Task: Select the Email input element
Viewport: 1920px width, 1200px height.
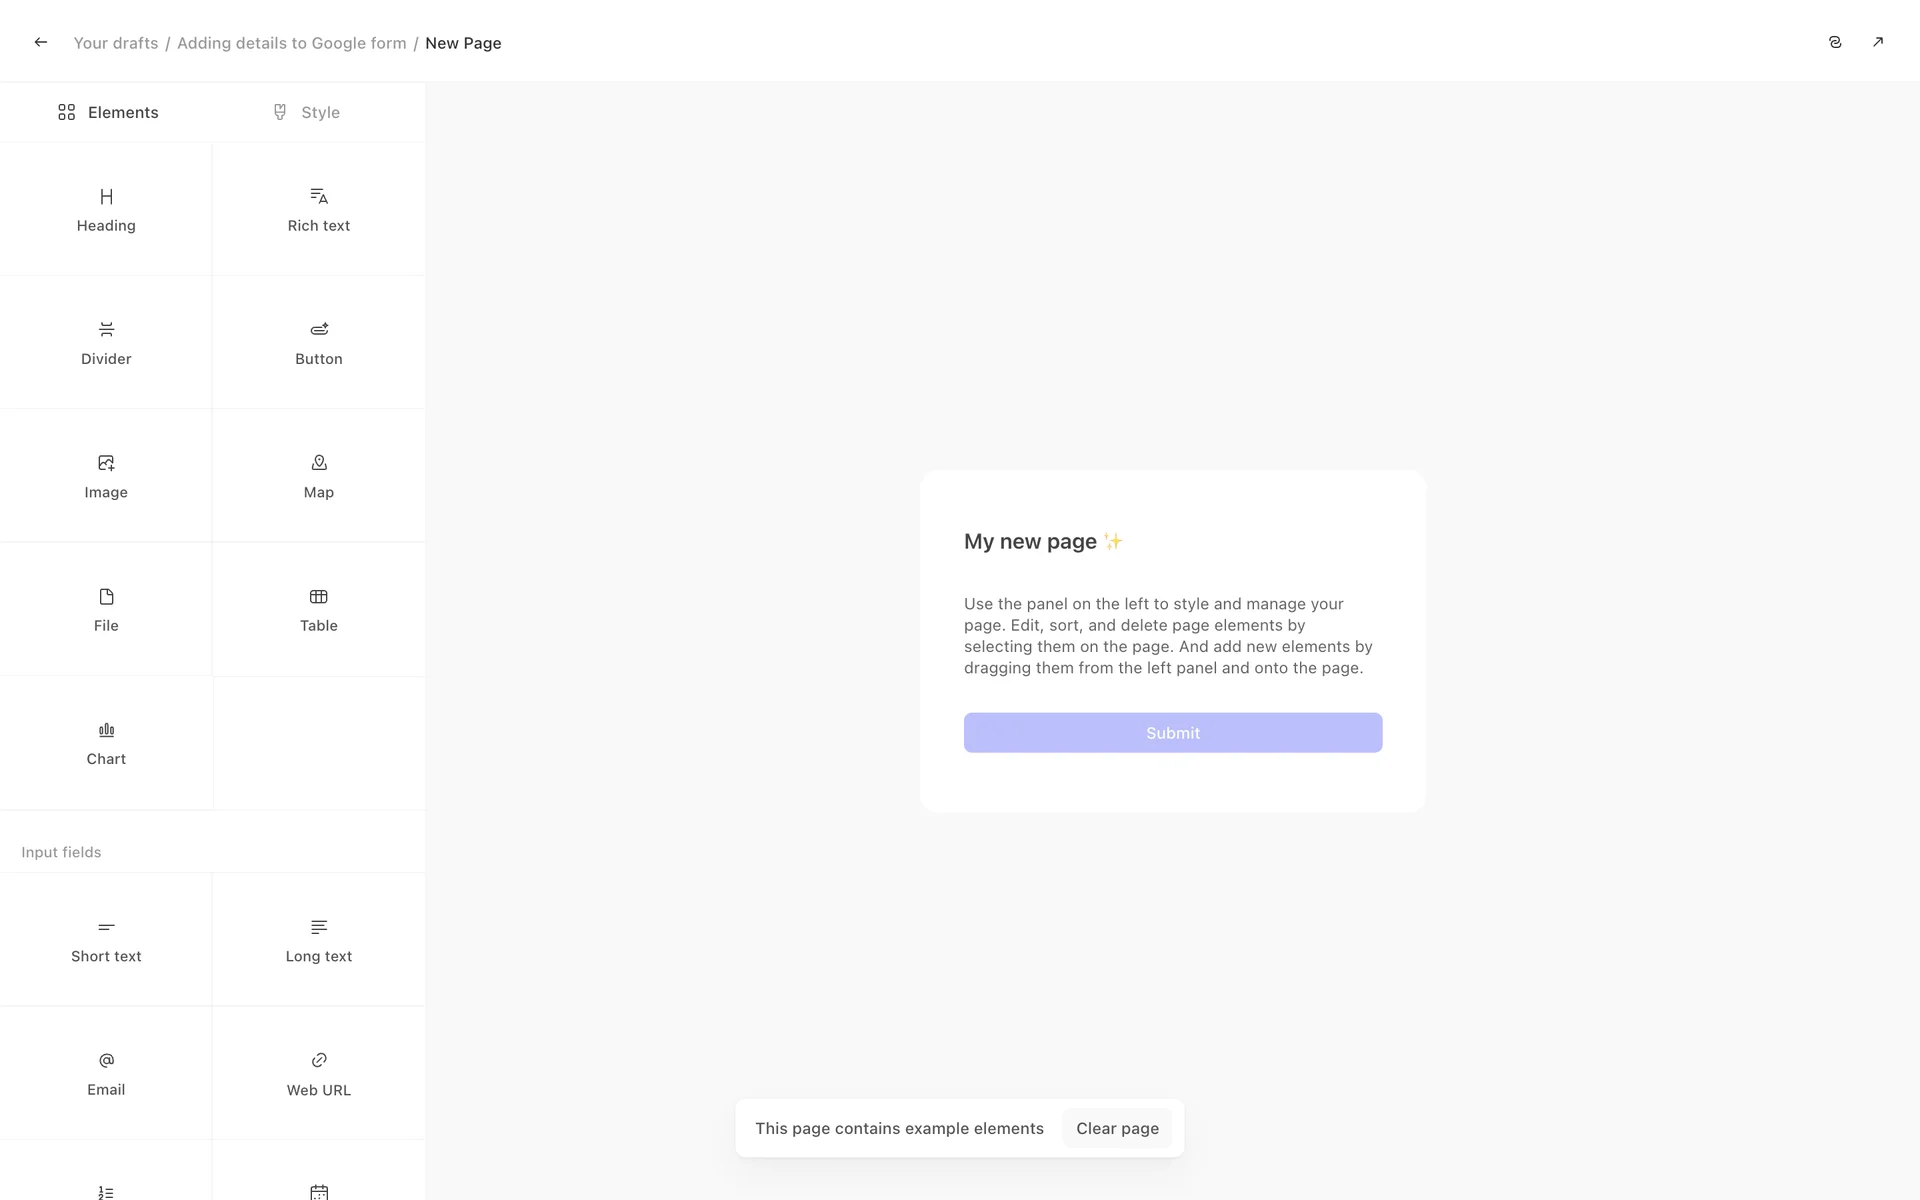Action: (x=106, y=1073)
